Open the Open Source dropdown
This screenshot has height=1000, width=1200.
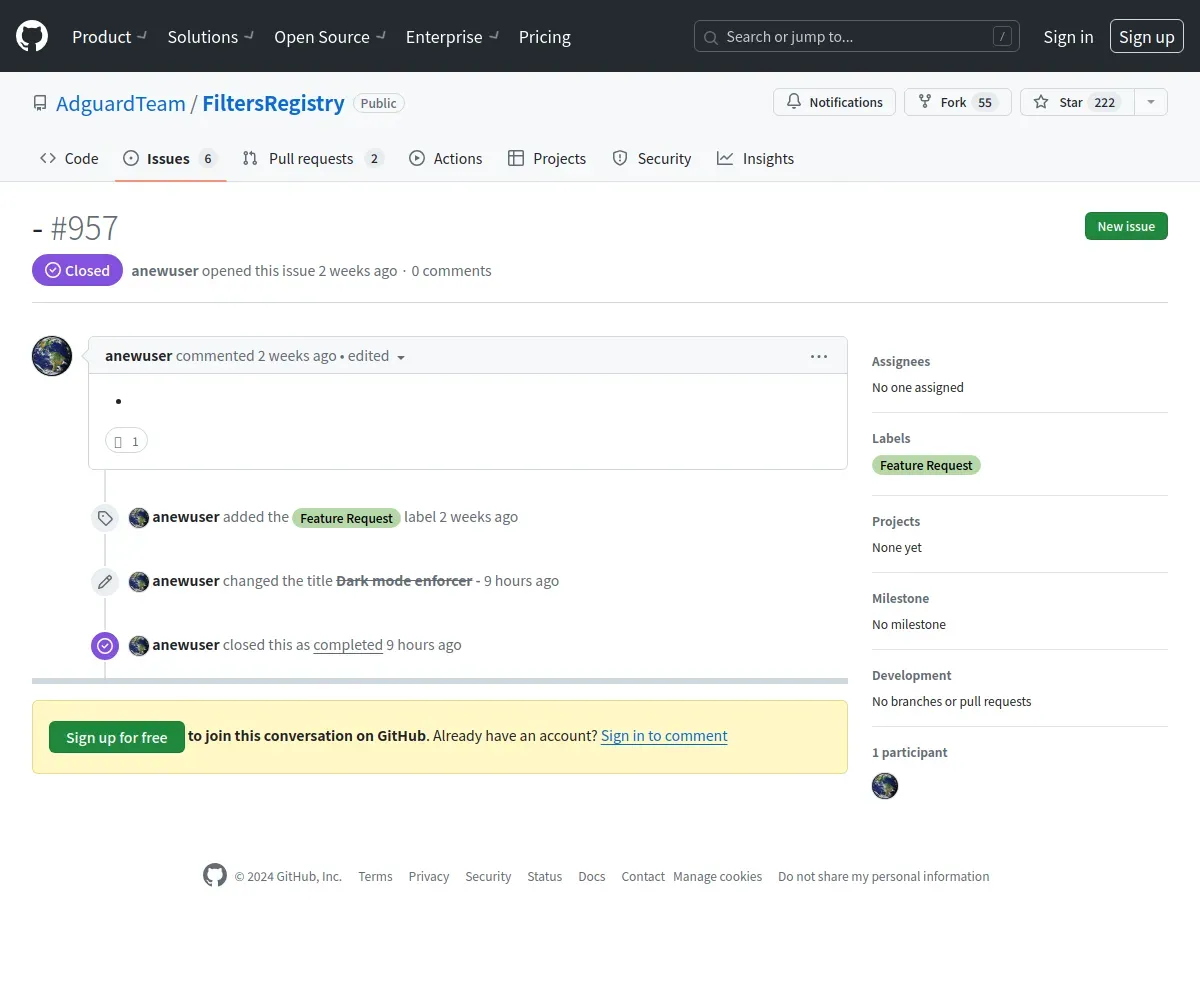(330, 37)
